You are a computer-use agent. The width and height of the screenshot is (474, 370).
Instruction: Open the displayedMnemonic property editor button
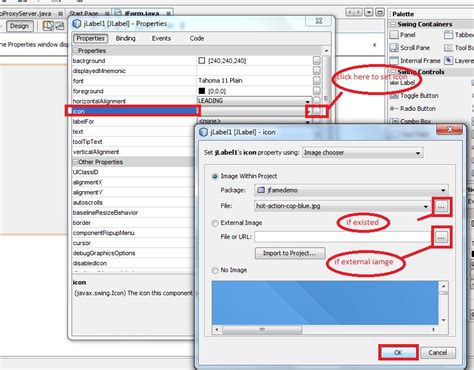pyautogui.click(x=316, y=71)
